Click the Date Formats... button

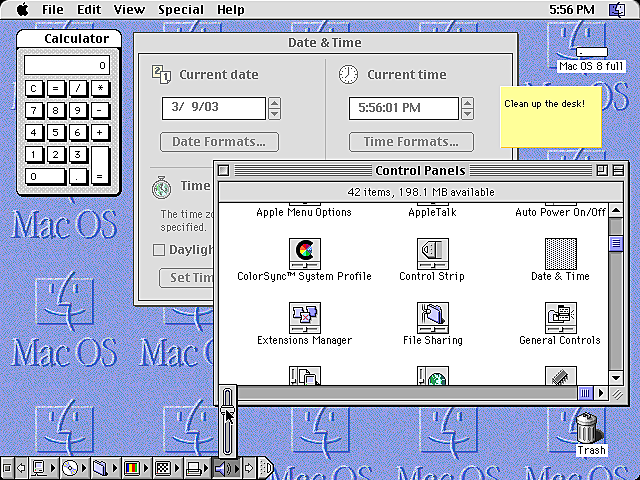tap(219, 142)
